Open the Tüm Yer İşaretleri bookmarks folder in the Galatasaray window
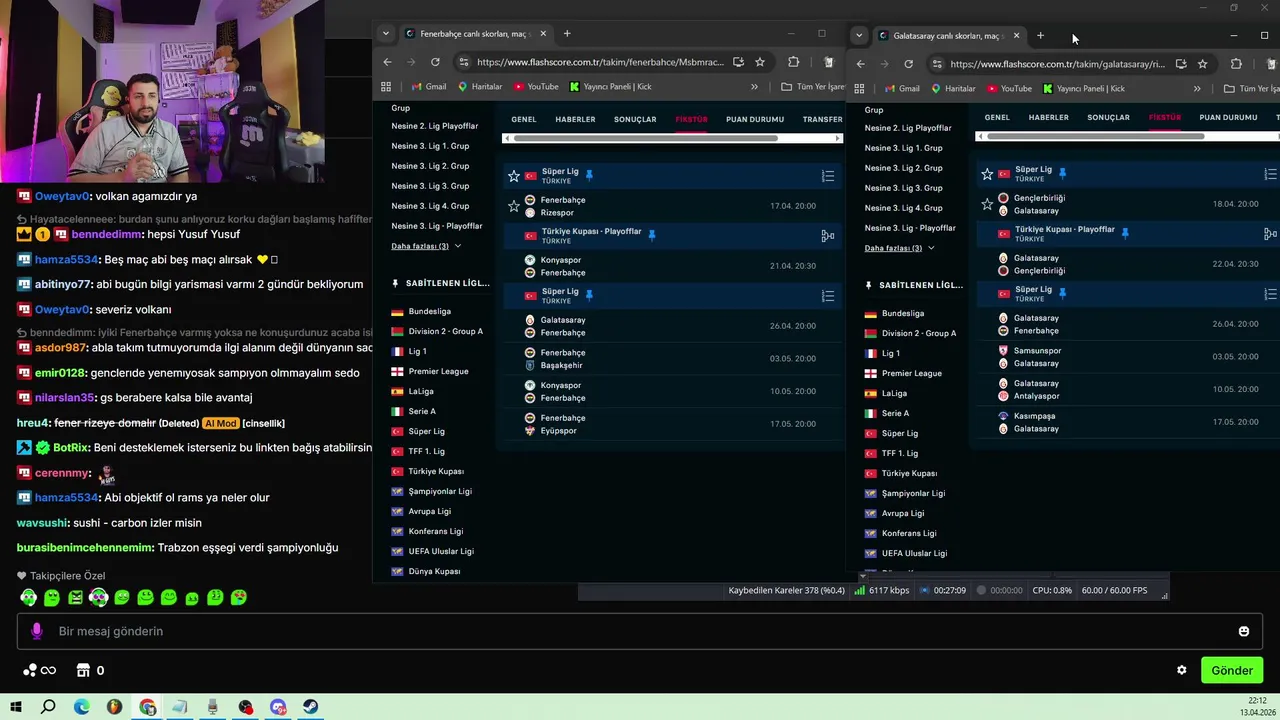 click(x=1251, y=89)
